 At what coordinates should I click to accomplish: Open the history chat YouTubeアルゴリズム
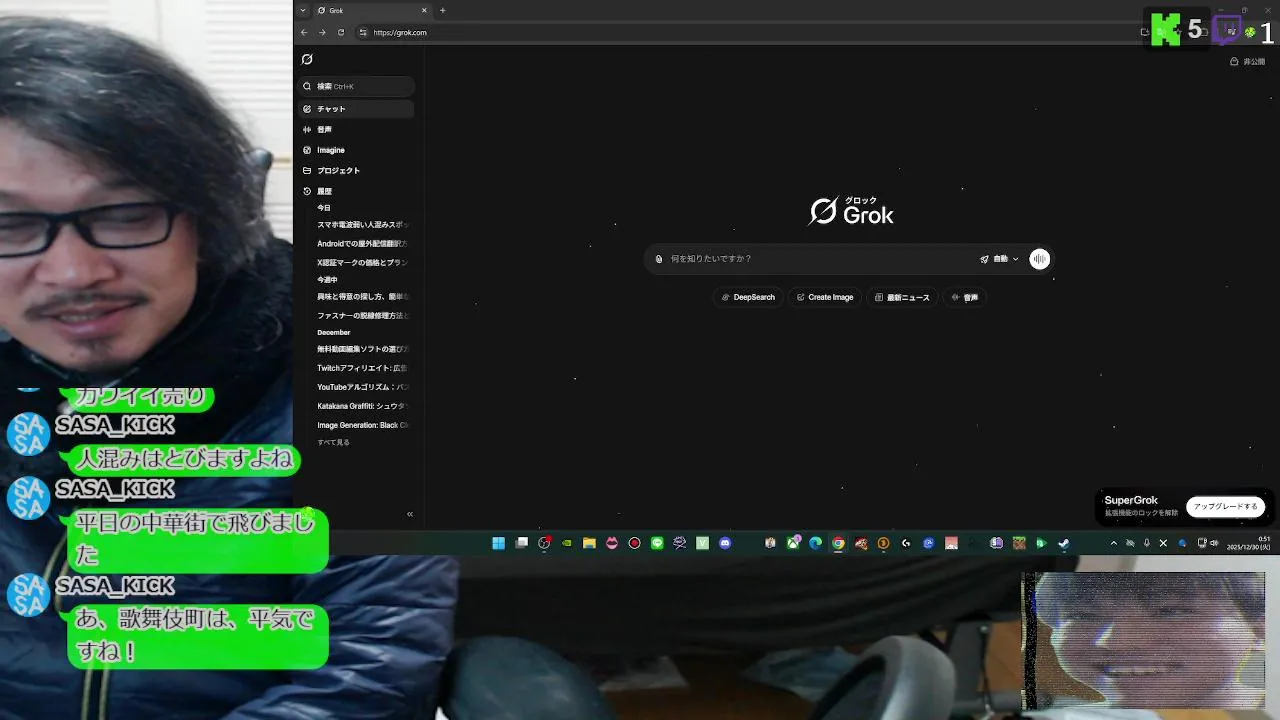click(363, 387)
